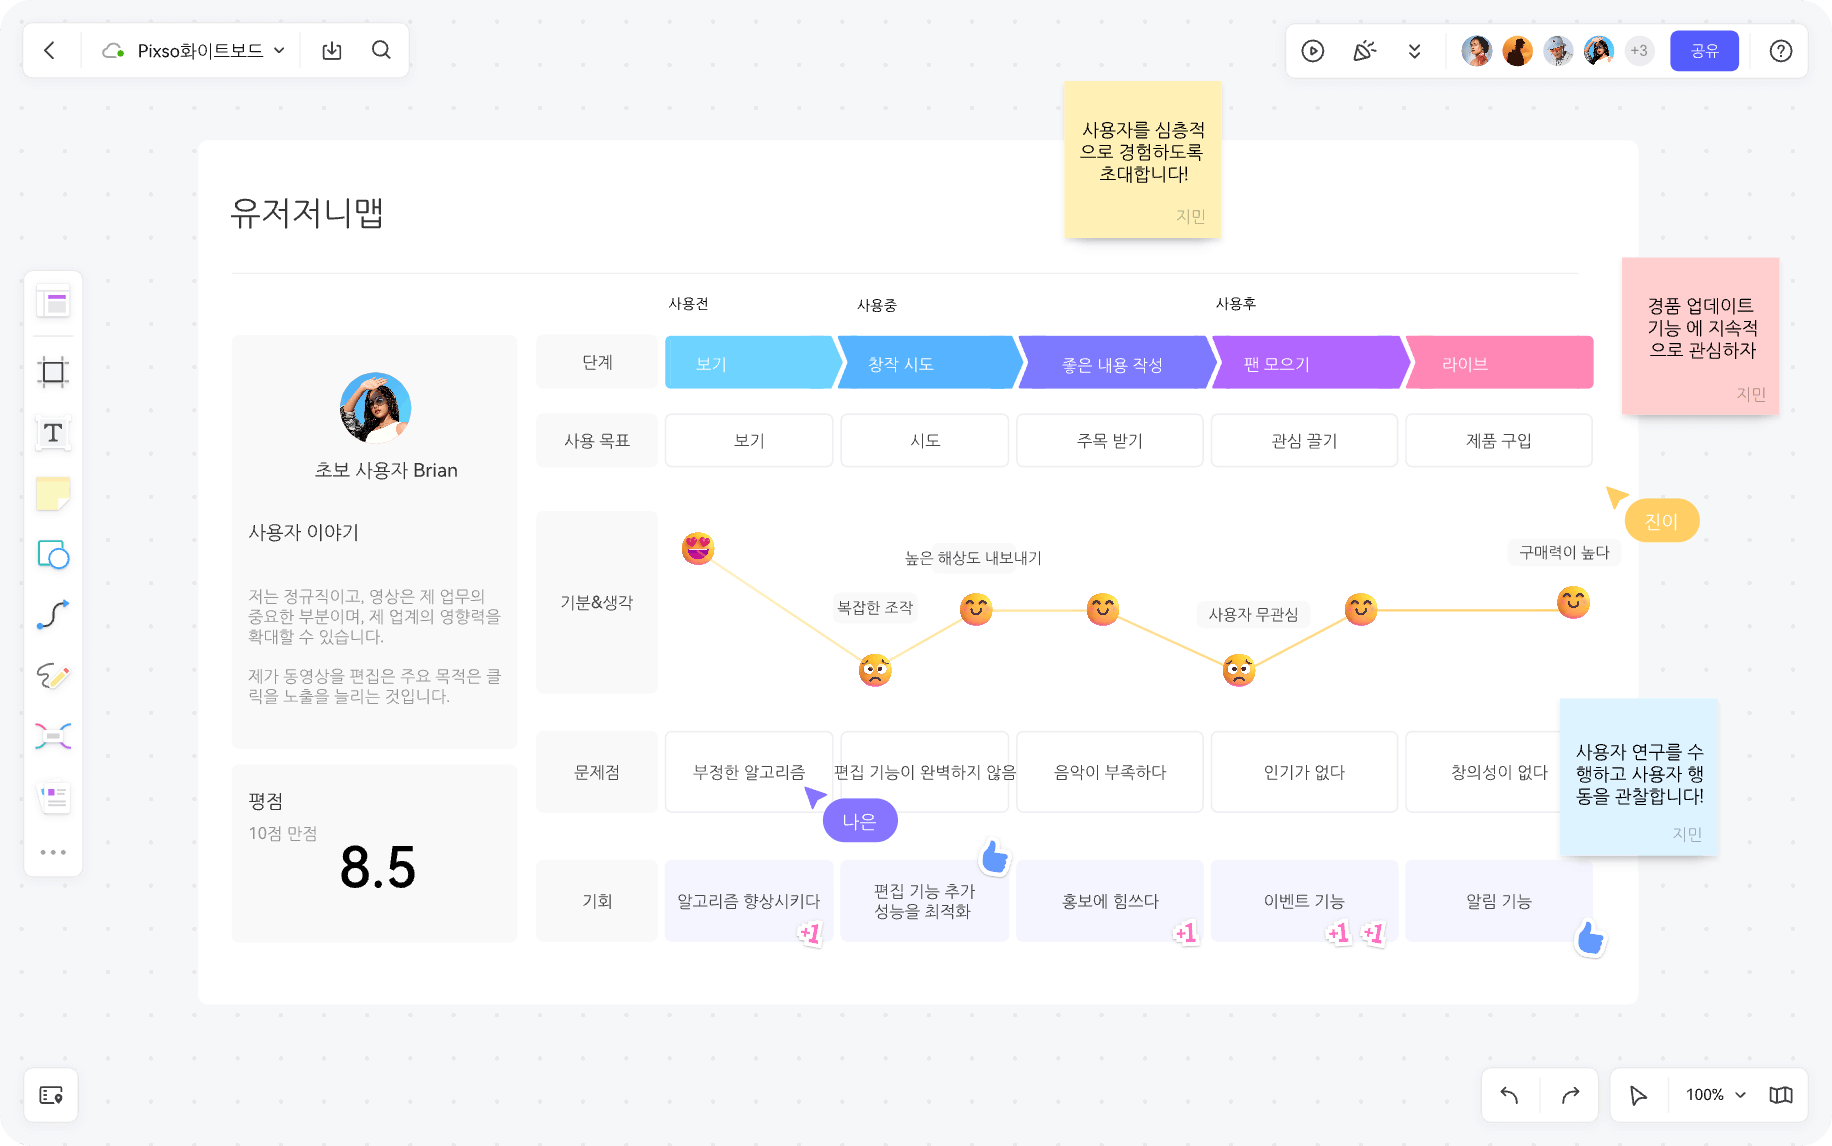Click the first collaborator avatar
This screenshot has width=1832, height=1146.
(1476, 51)
